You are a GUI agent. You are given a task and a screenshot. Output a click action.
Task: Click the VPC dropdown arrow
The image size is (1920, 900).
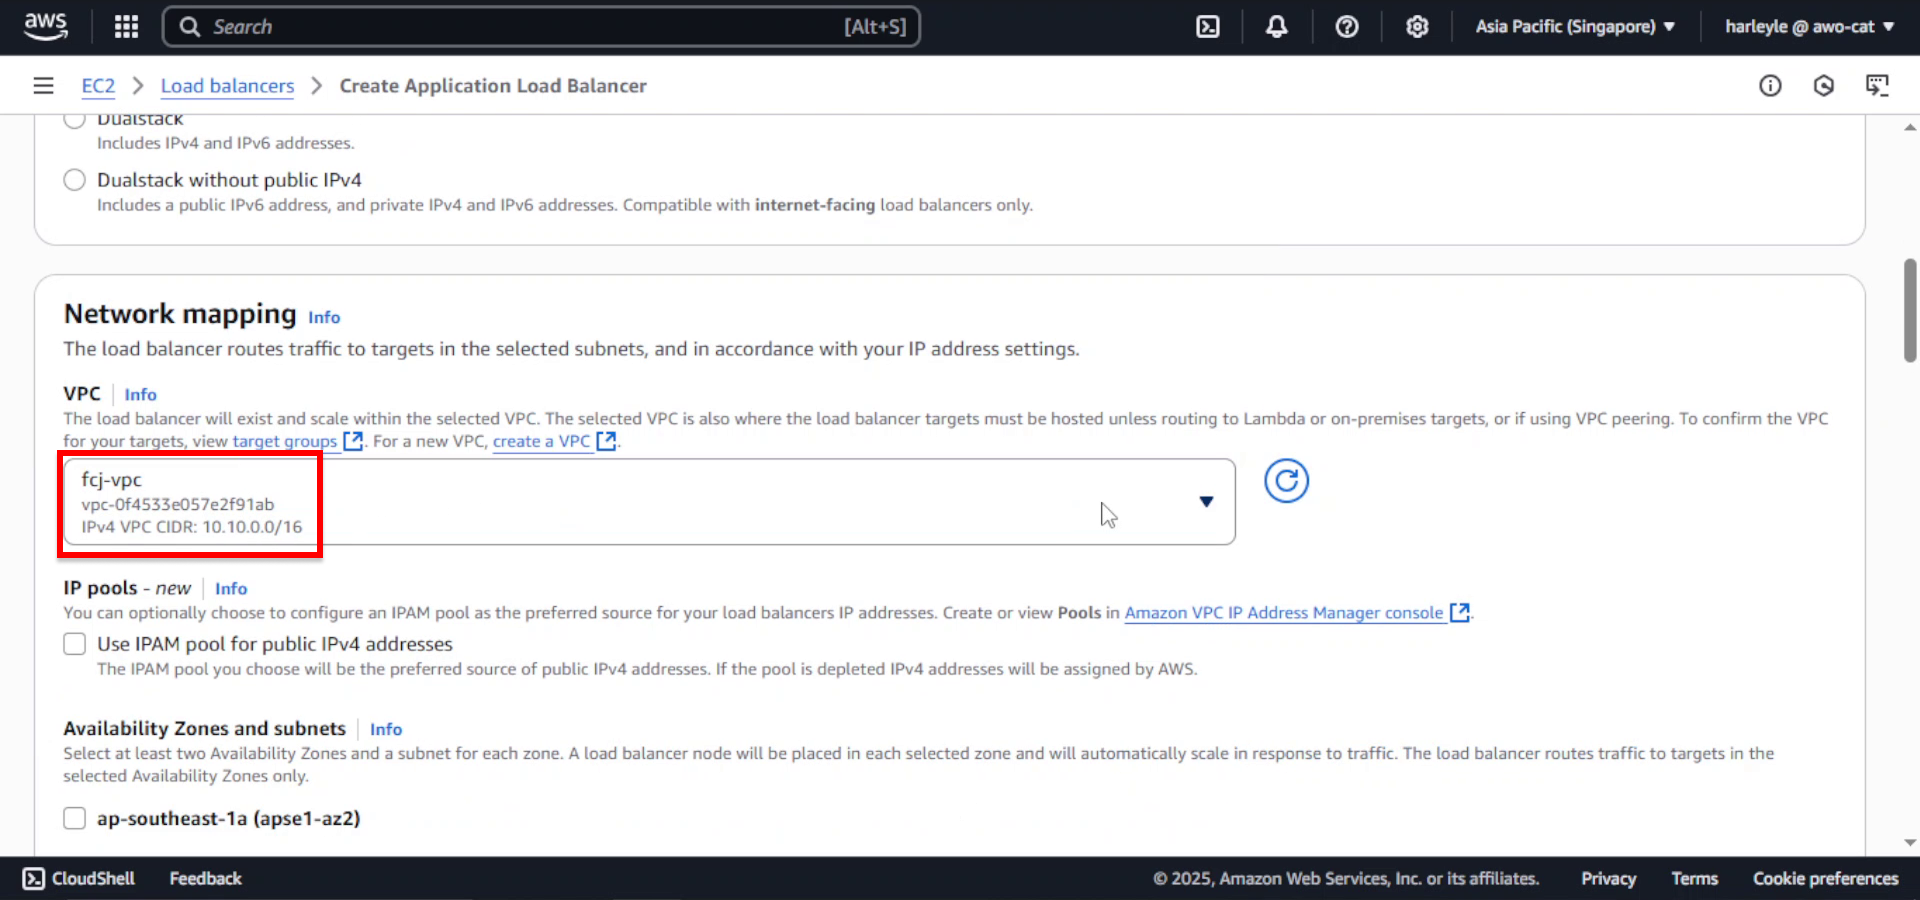pyautogui.click(x=1206, y=502)
